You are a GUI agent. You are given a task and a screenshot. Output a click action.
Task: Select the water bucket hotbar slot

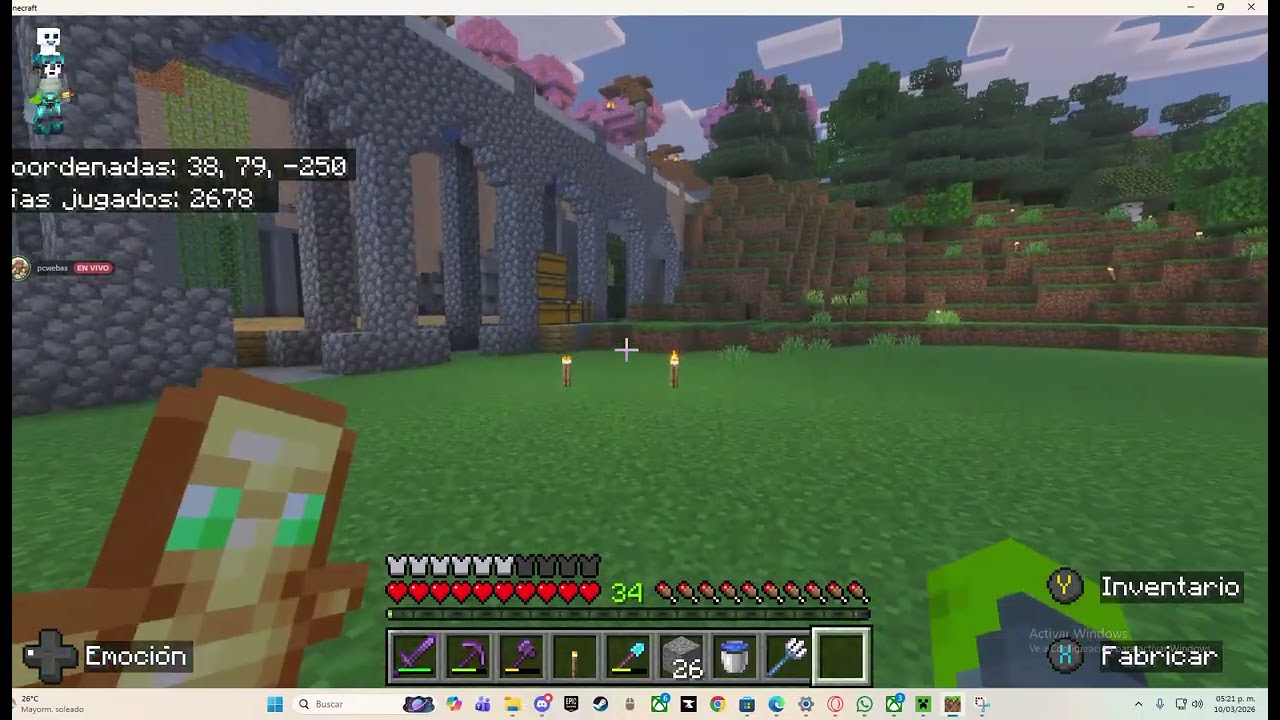(734, 656)
